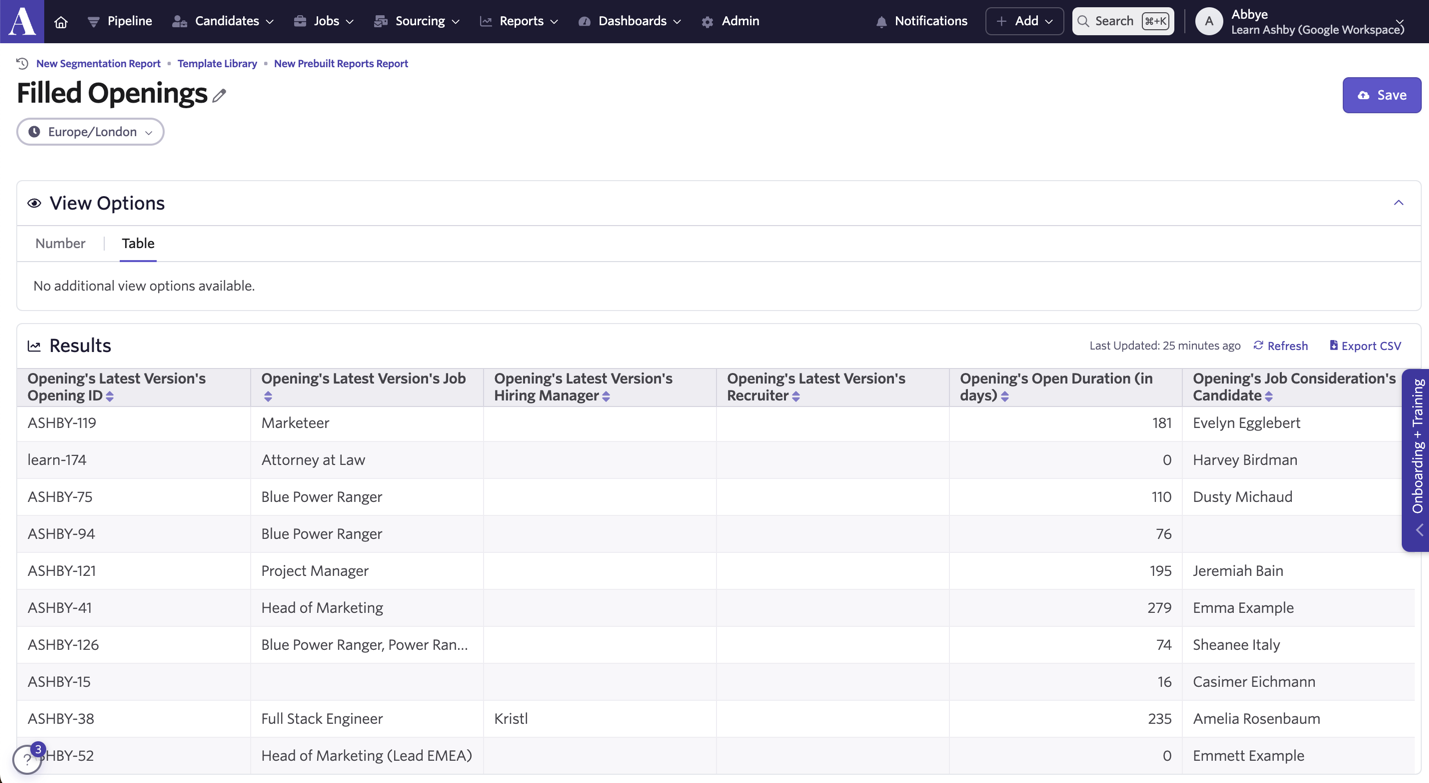Sort by Latest Version's Job column arrows
Image resolution: width=1429 pixels, height=783 pixels.
268,396
